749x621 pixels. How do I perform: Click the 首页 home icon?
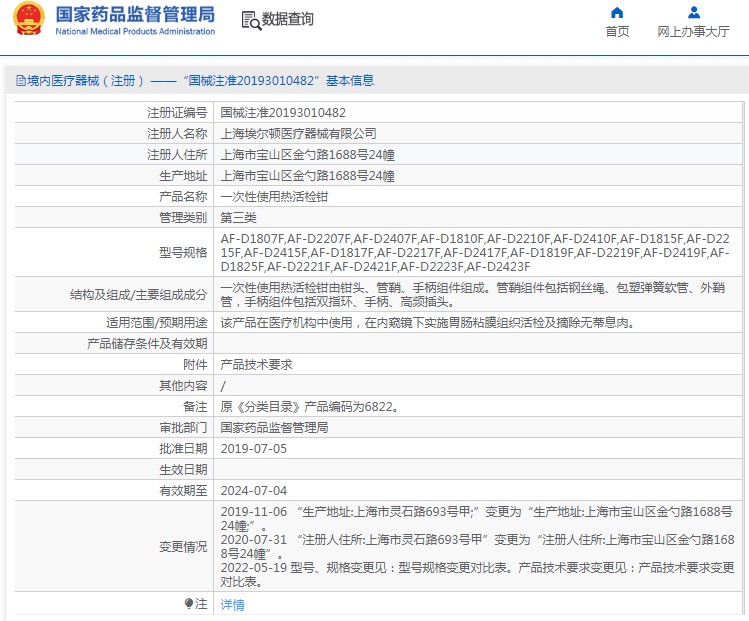[617, 12]
